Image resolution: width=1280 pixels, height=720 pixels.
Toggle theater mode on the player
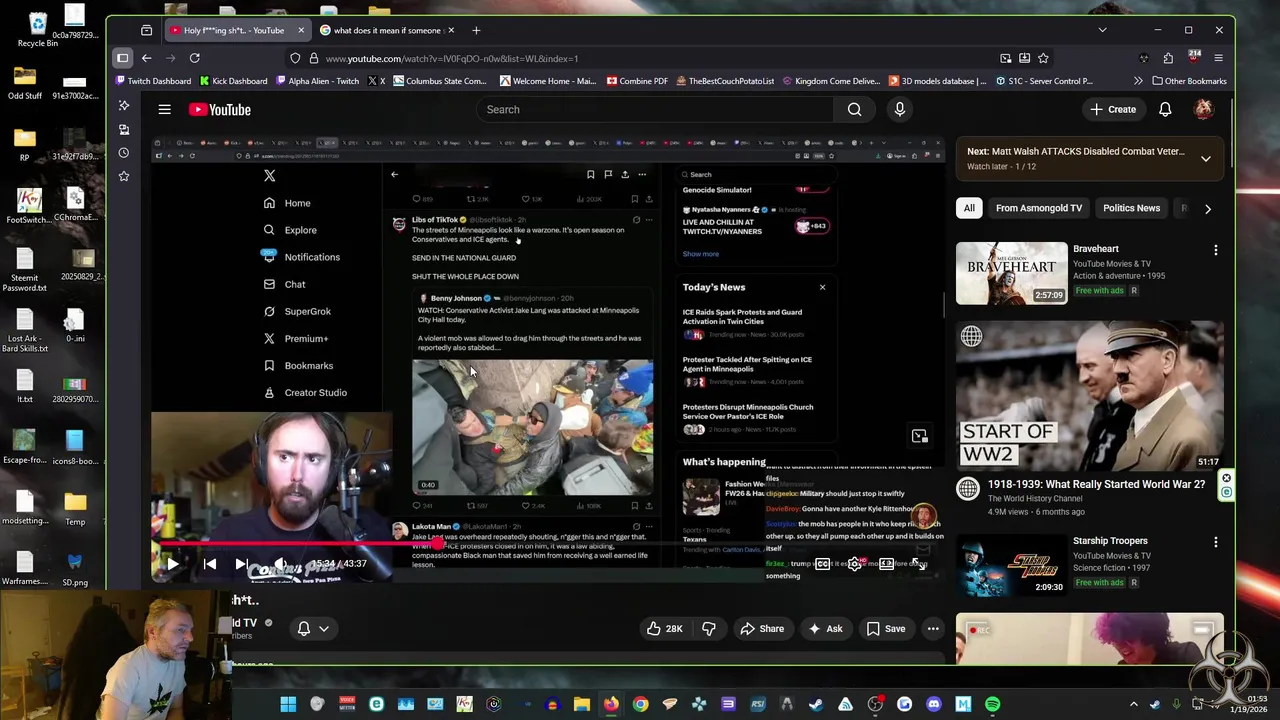click(886, 564)
